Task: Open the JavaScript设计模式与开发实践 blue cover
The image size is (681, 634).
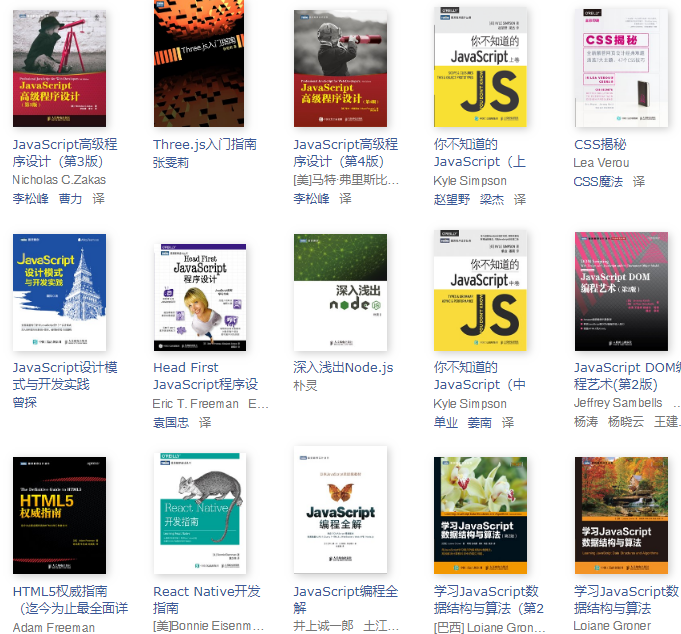Action: (x=60, y=292)
